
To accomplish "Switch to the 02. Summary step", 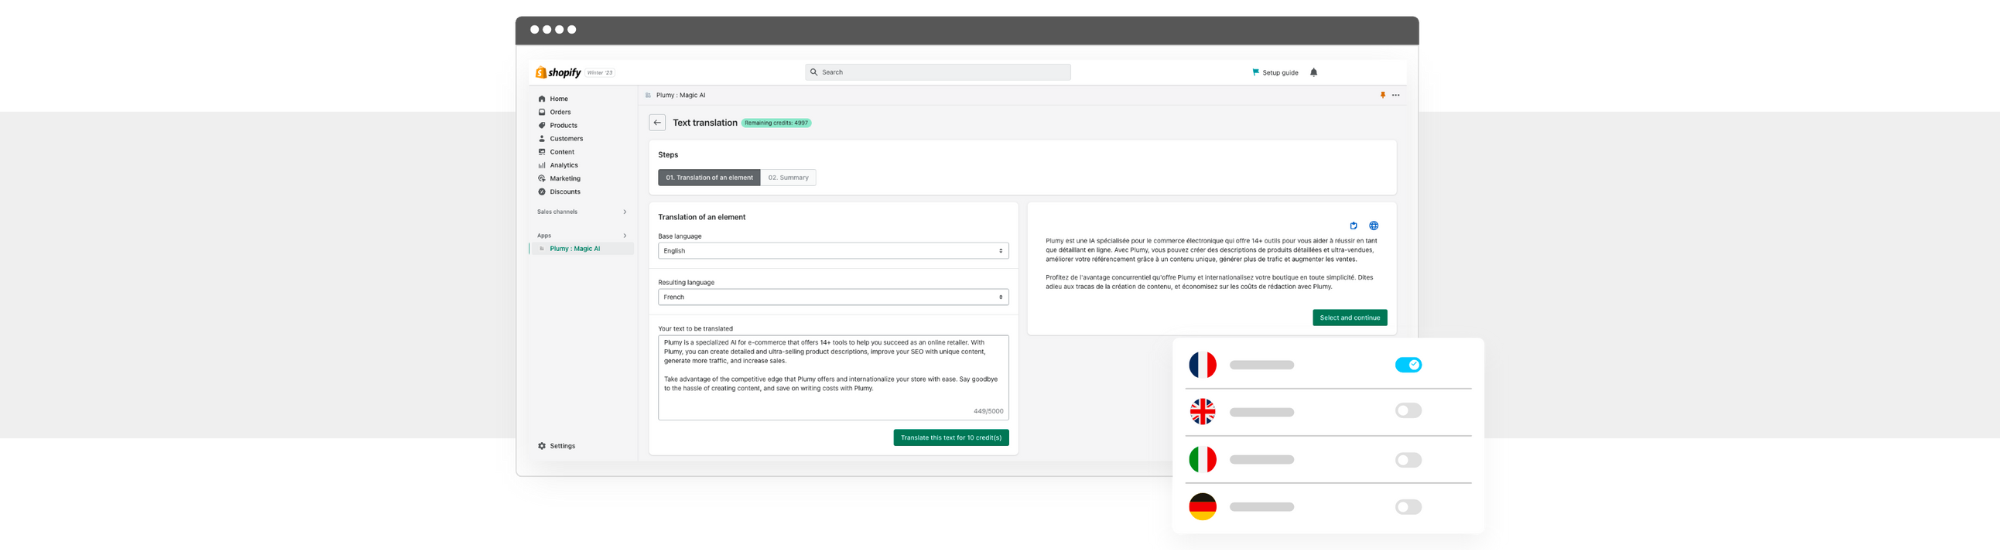I will [788, 178].
